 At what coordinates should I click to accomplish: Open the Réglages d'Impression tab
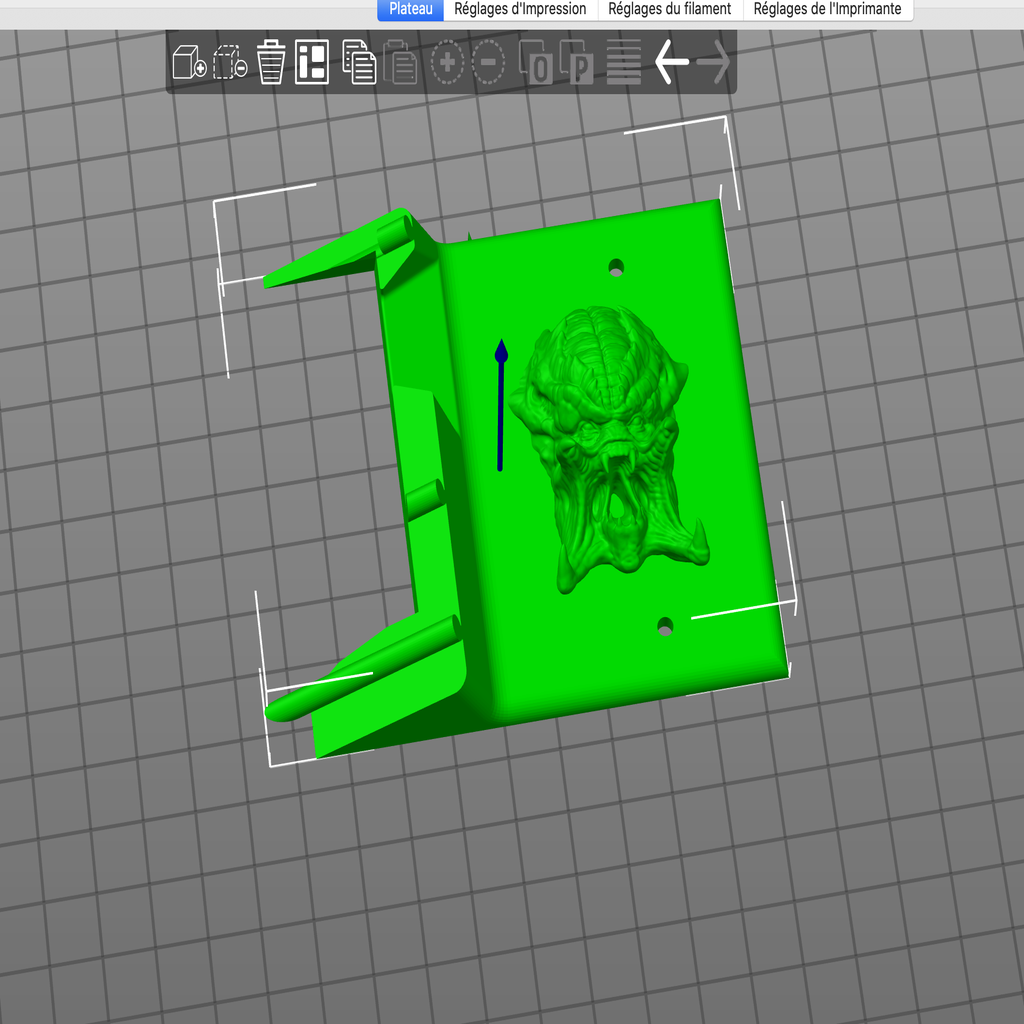click(x=520, y=9)
